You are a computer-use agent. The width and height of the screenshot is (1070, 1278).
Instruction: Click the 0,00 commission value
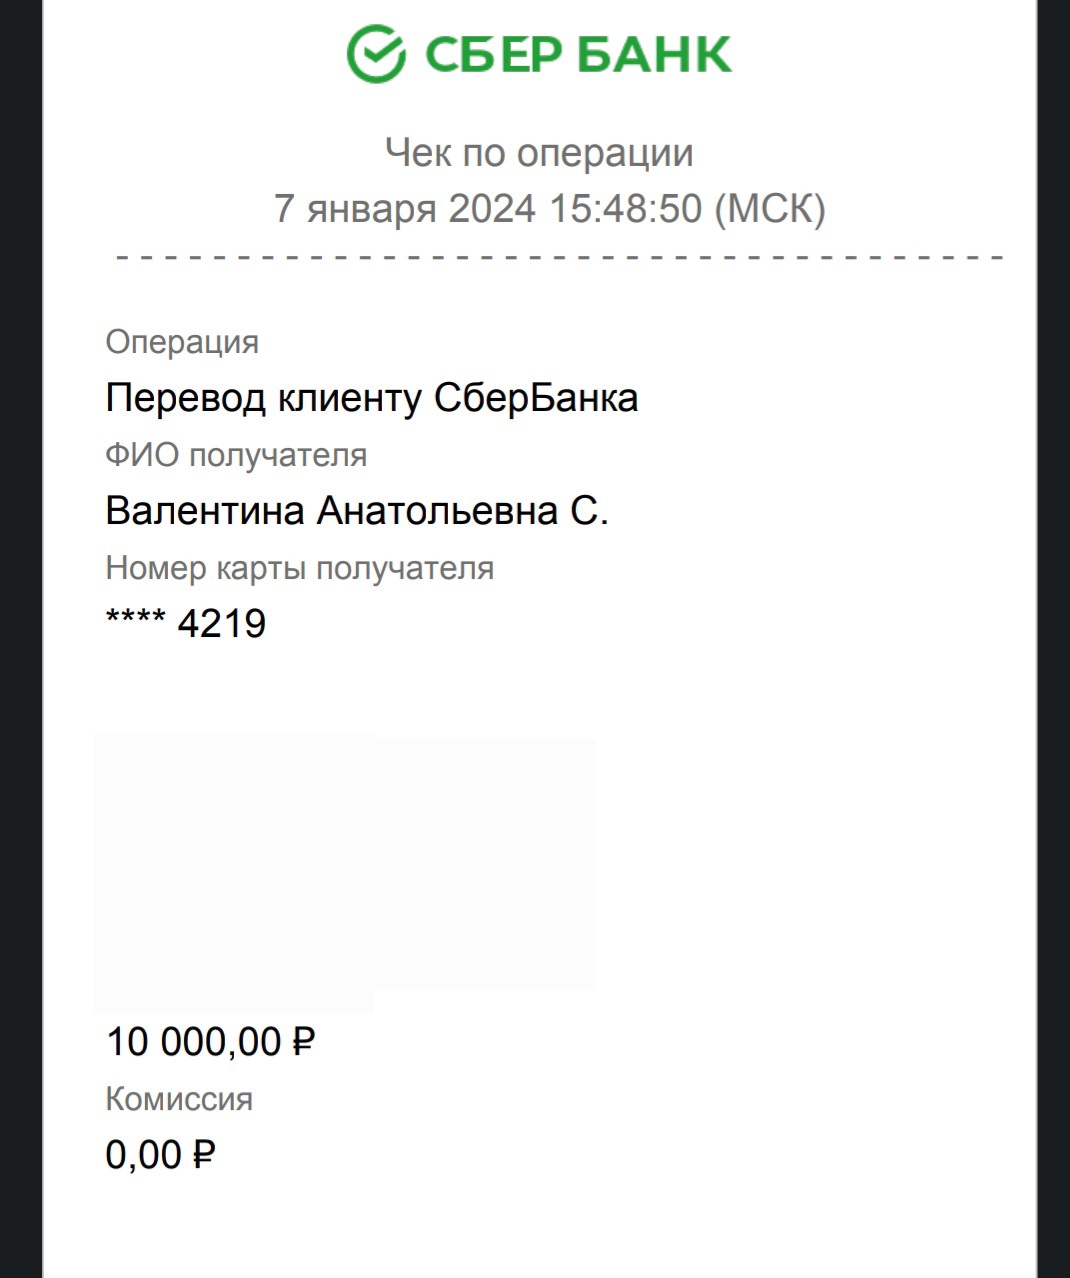pos(143,1156)
